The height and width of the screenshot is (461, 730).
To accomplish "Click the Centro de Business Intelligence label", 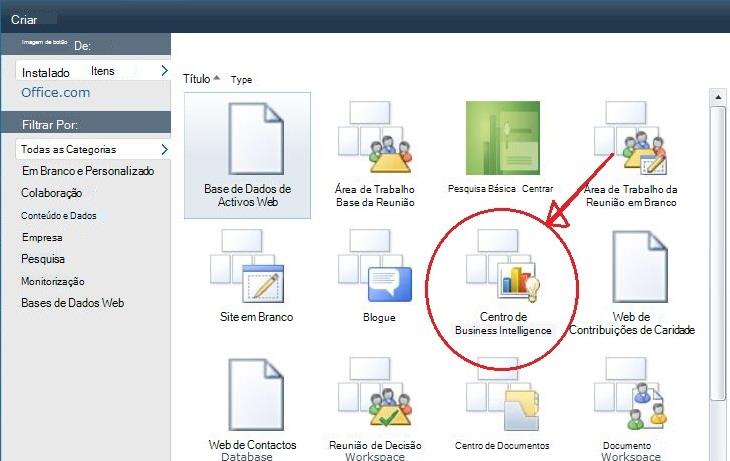I will 503,324.
